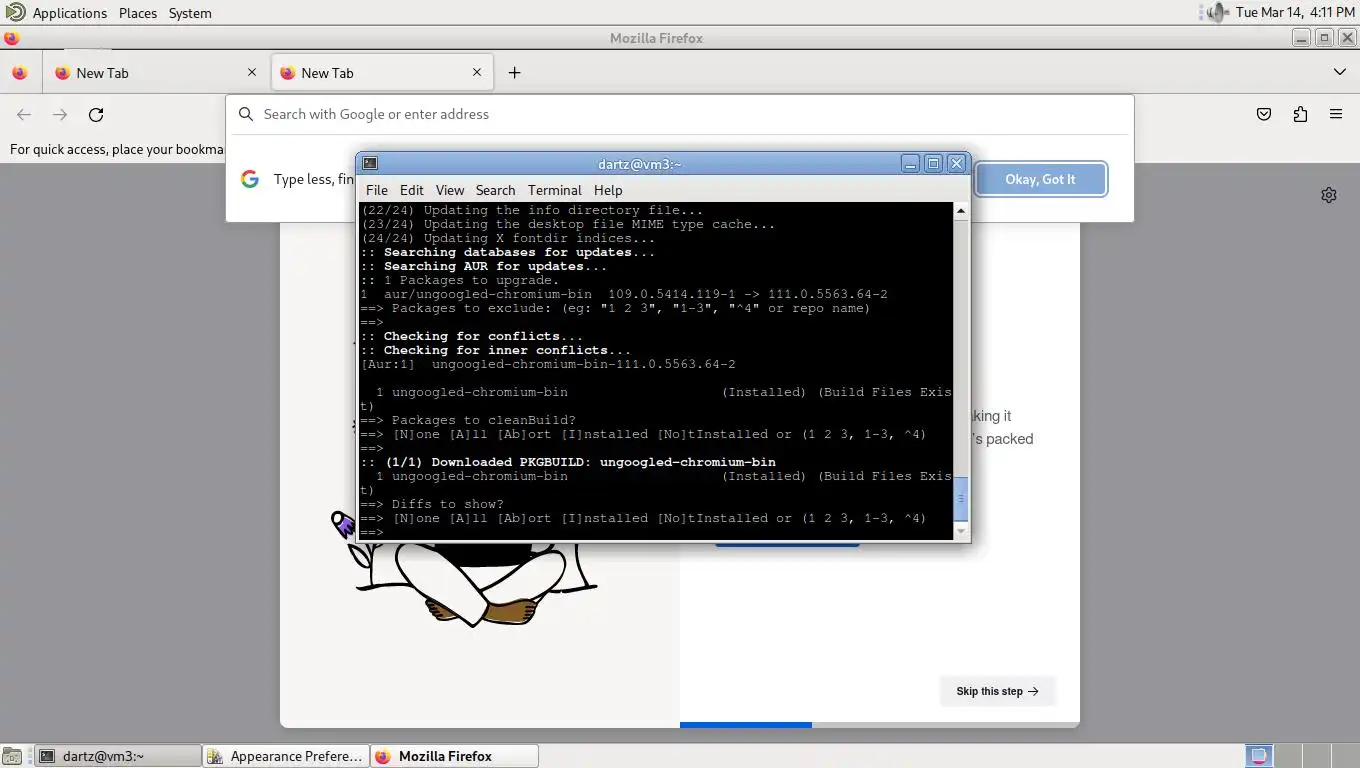Click Skip this step link
Screen dimensions: 1360x768
point(997,691)
